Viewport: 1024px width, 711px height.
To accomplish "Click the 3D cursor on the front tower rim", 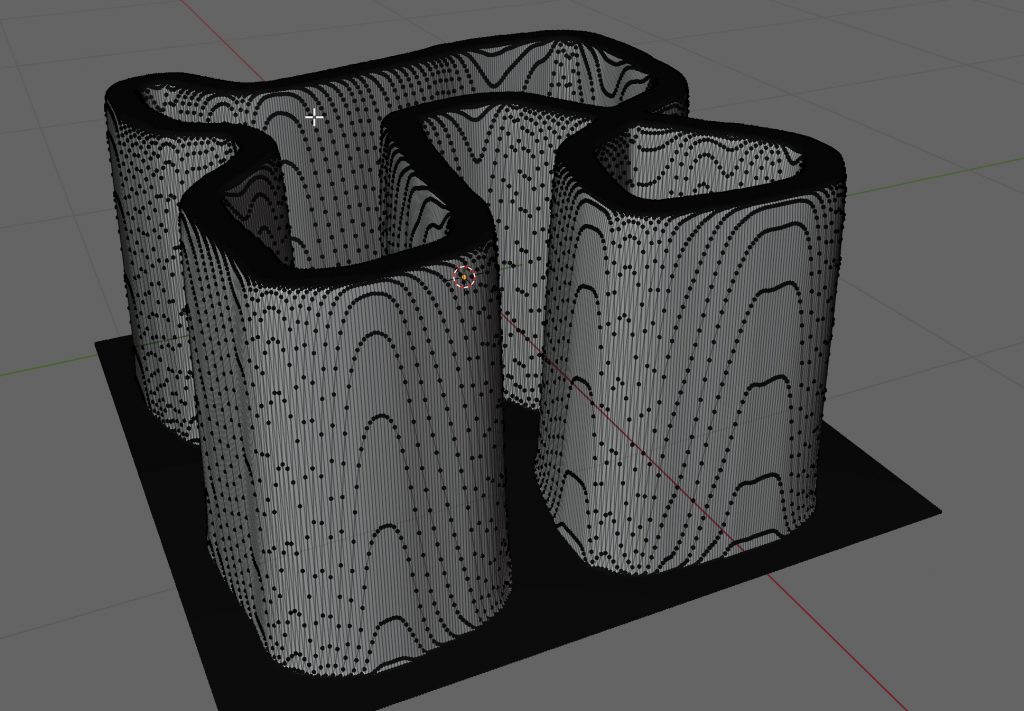I will pos(464,277).
